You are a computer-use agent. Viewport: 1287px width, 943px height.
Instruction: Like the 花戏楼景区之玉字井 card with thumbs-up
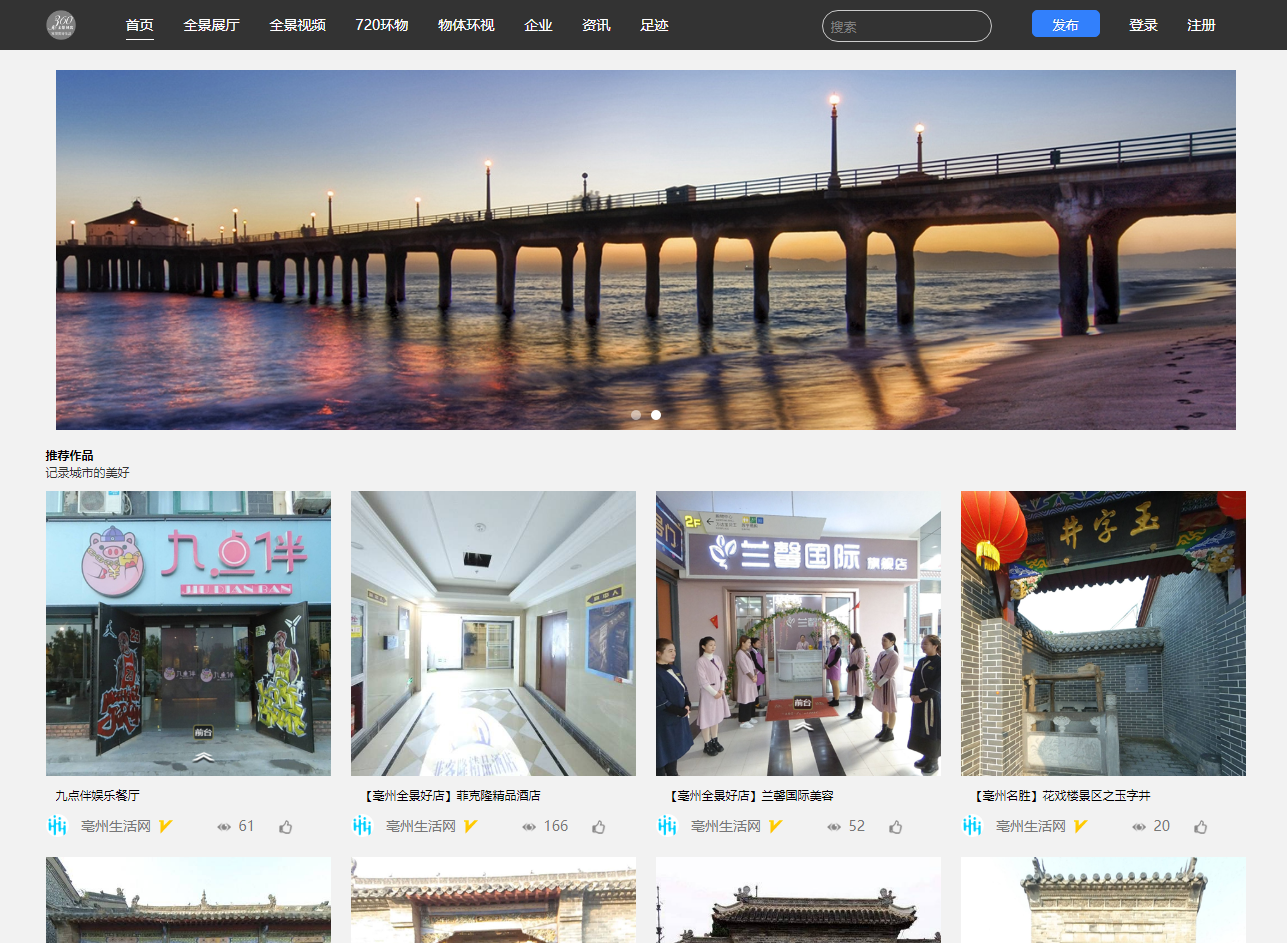[1201, 827]
